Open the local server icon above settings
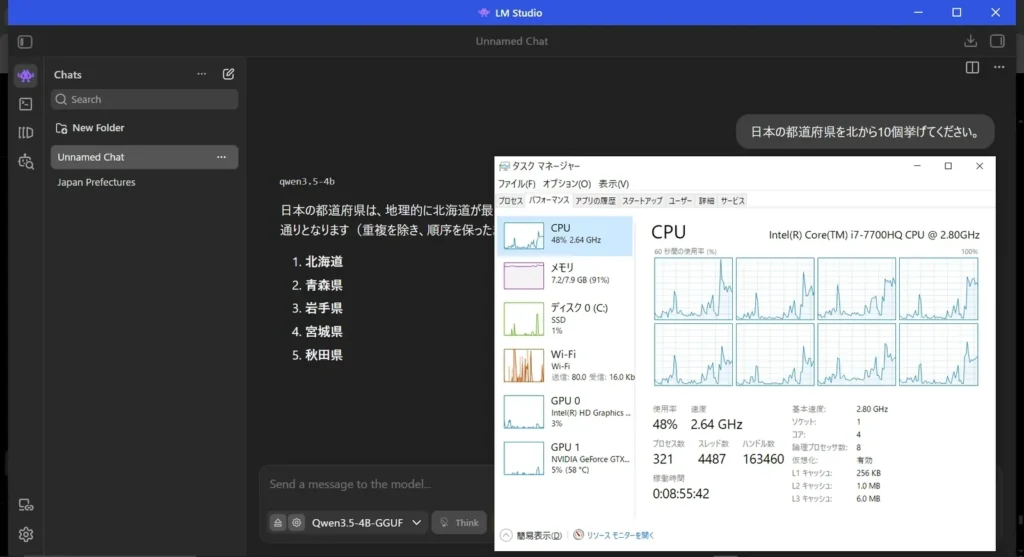Screen dimensions: 1024x557 pos(25,505)
